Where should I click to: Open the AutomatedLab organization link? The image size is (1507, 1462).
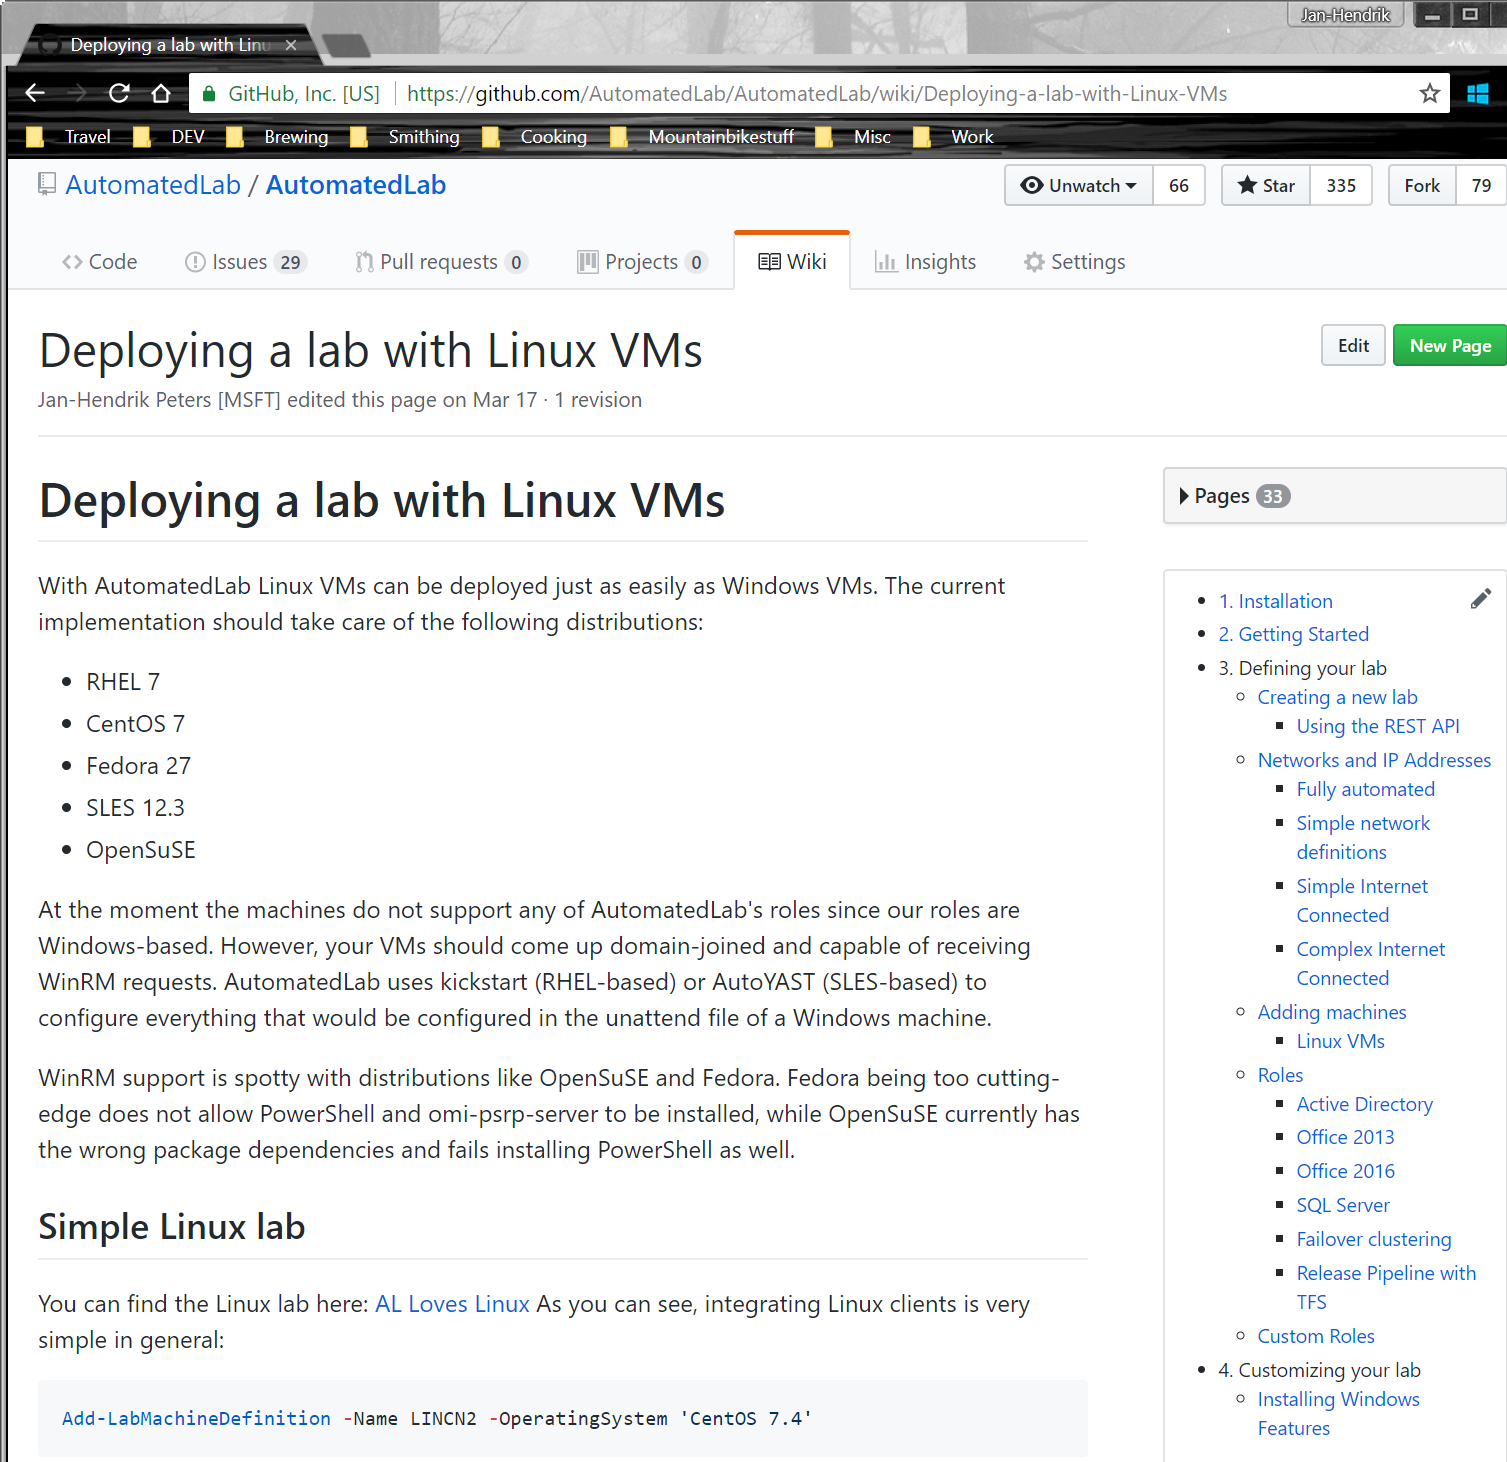pyautogui.click(x=153, y=185)
